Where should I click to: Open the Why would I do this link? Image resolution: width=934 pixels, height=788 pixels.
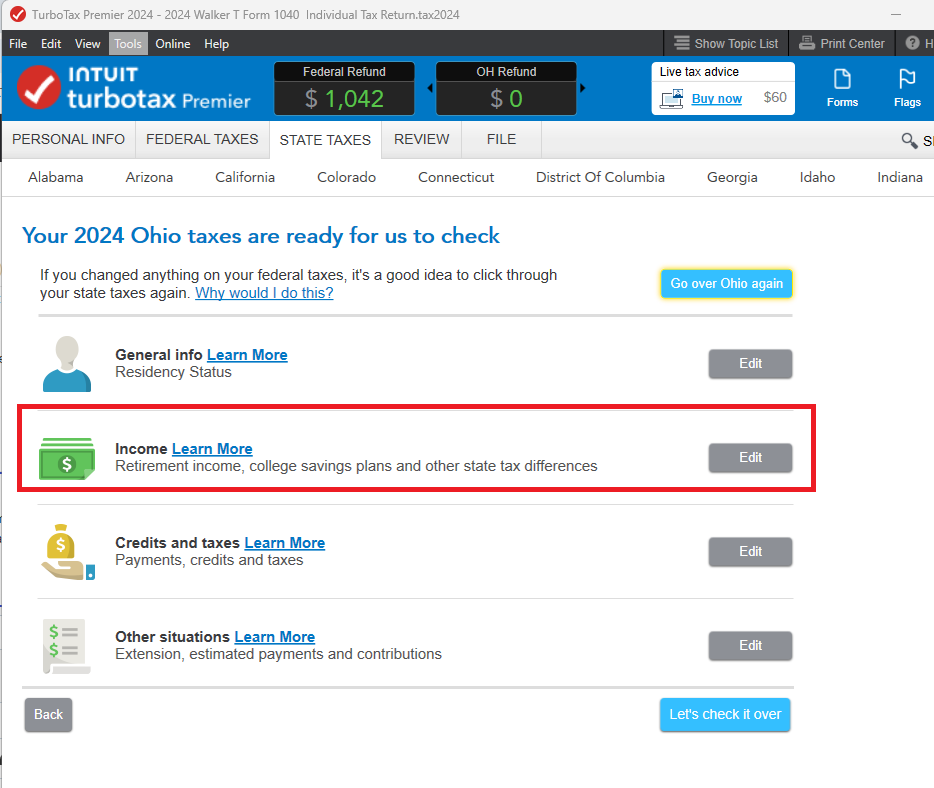264,293
